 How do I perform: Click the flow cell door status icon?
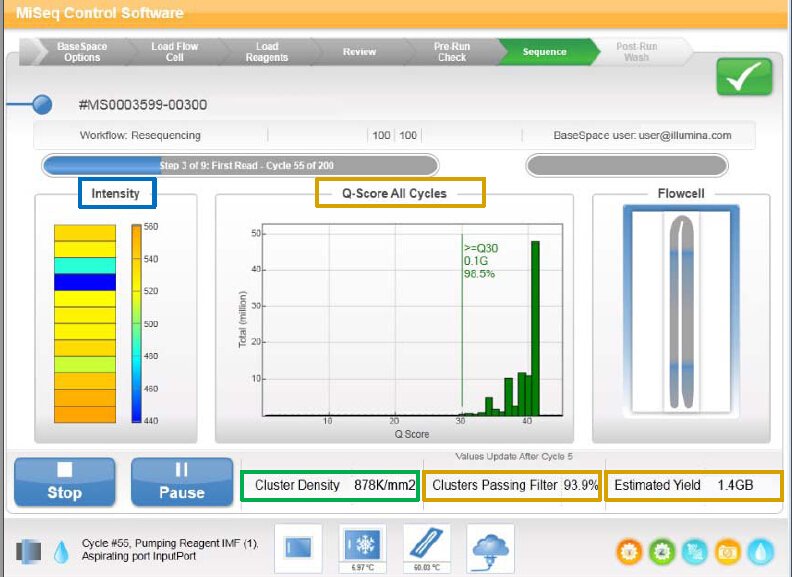[x=299, y=548]
